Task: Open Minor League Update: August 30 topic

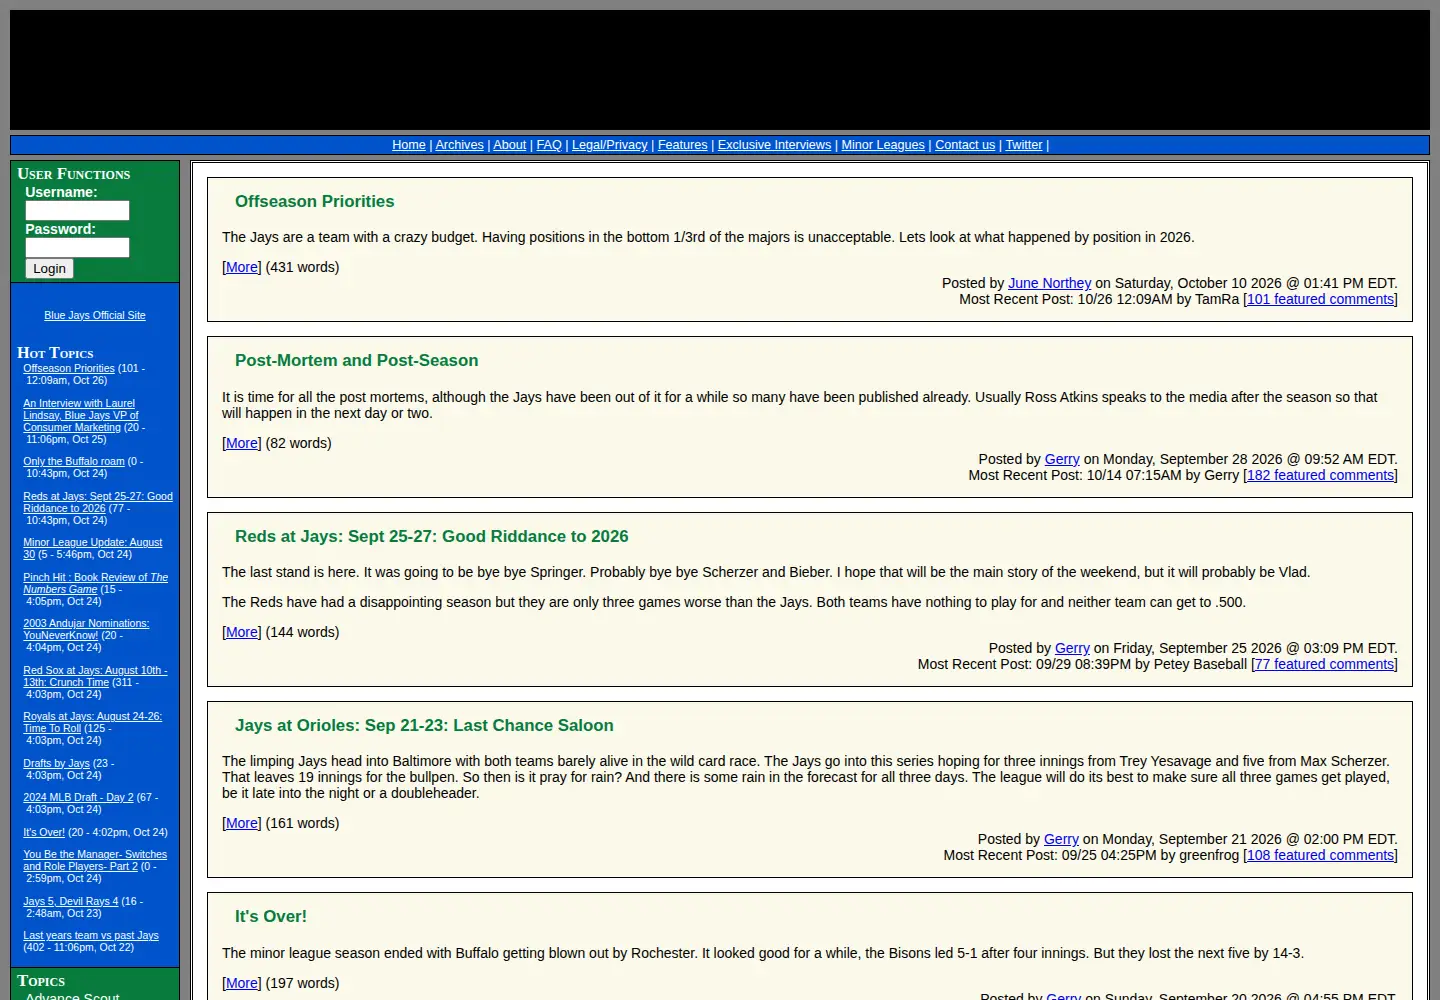Action: (92, 548)
